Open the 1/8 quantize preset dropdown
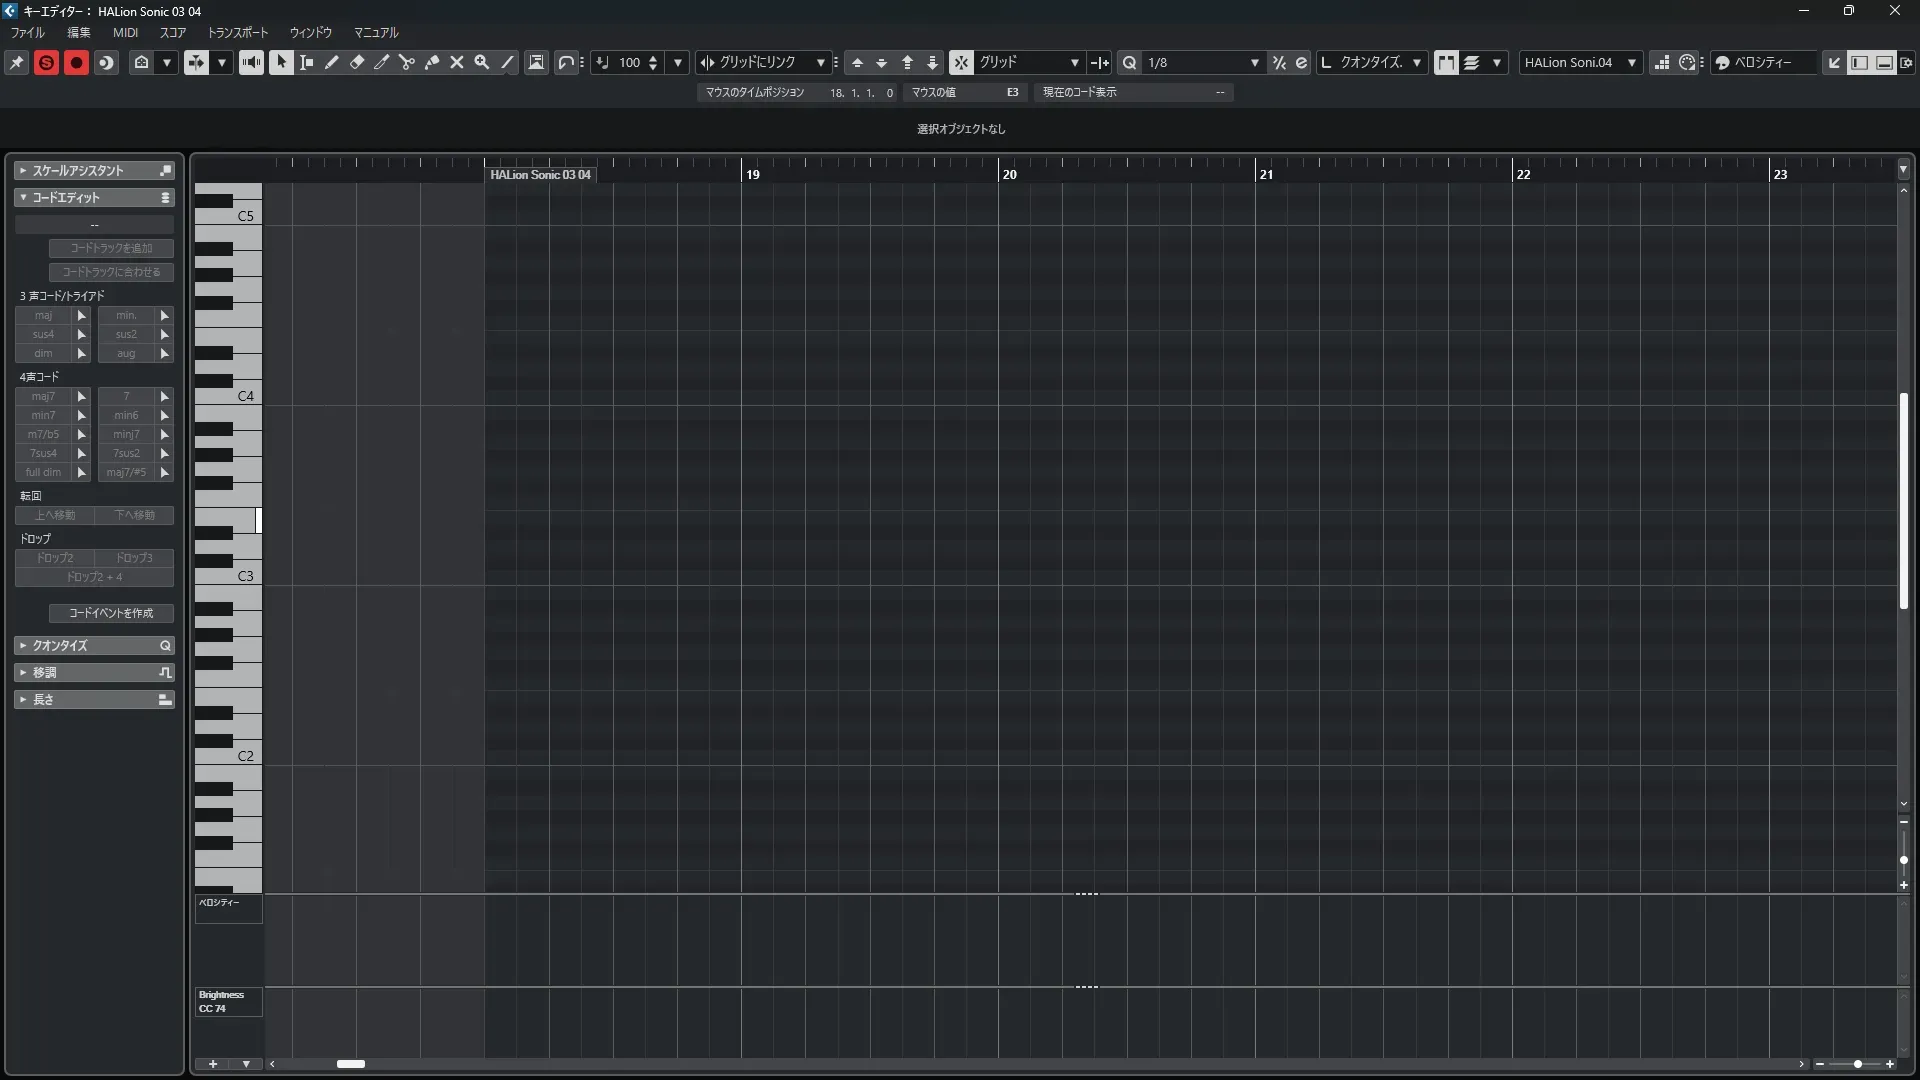The height and width of the screenshot is (1080, 1920). point(1254,62)
